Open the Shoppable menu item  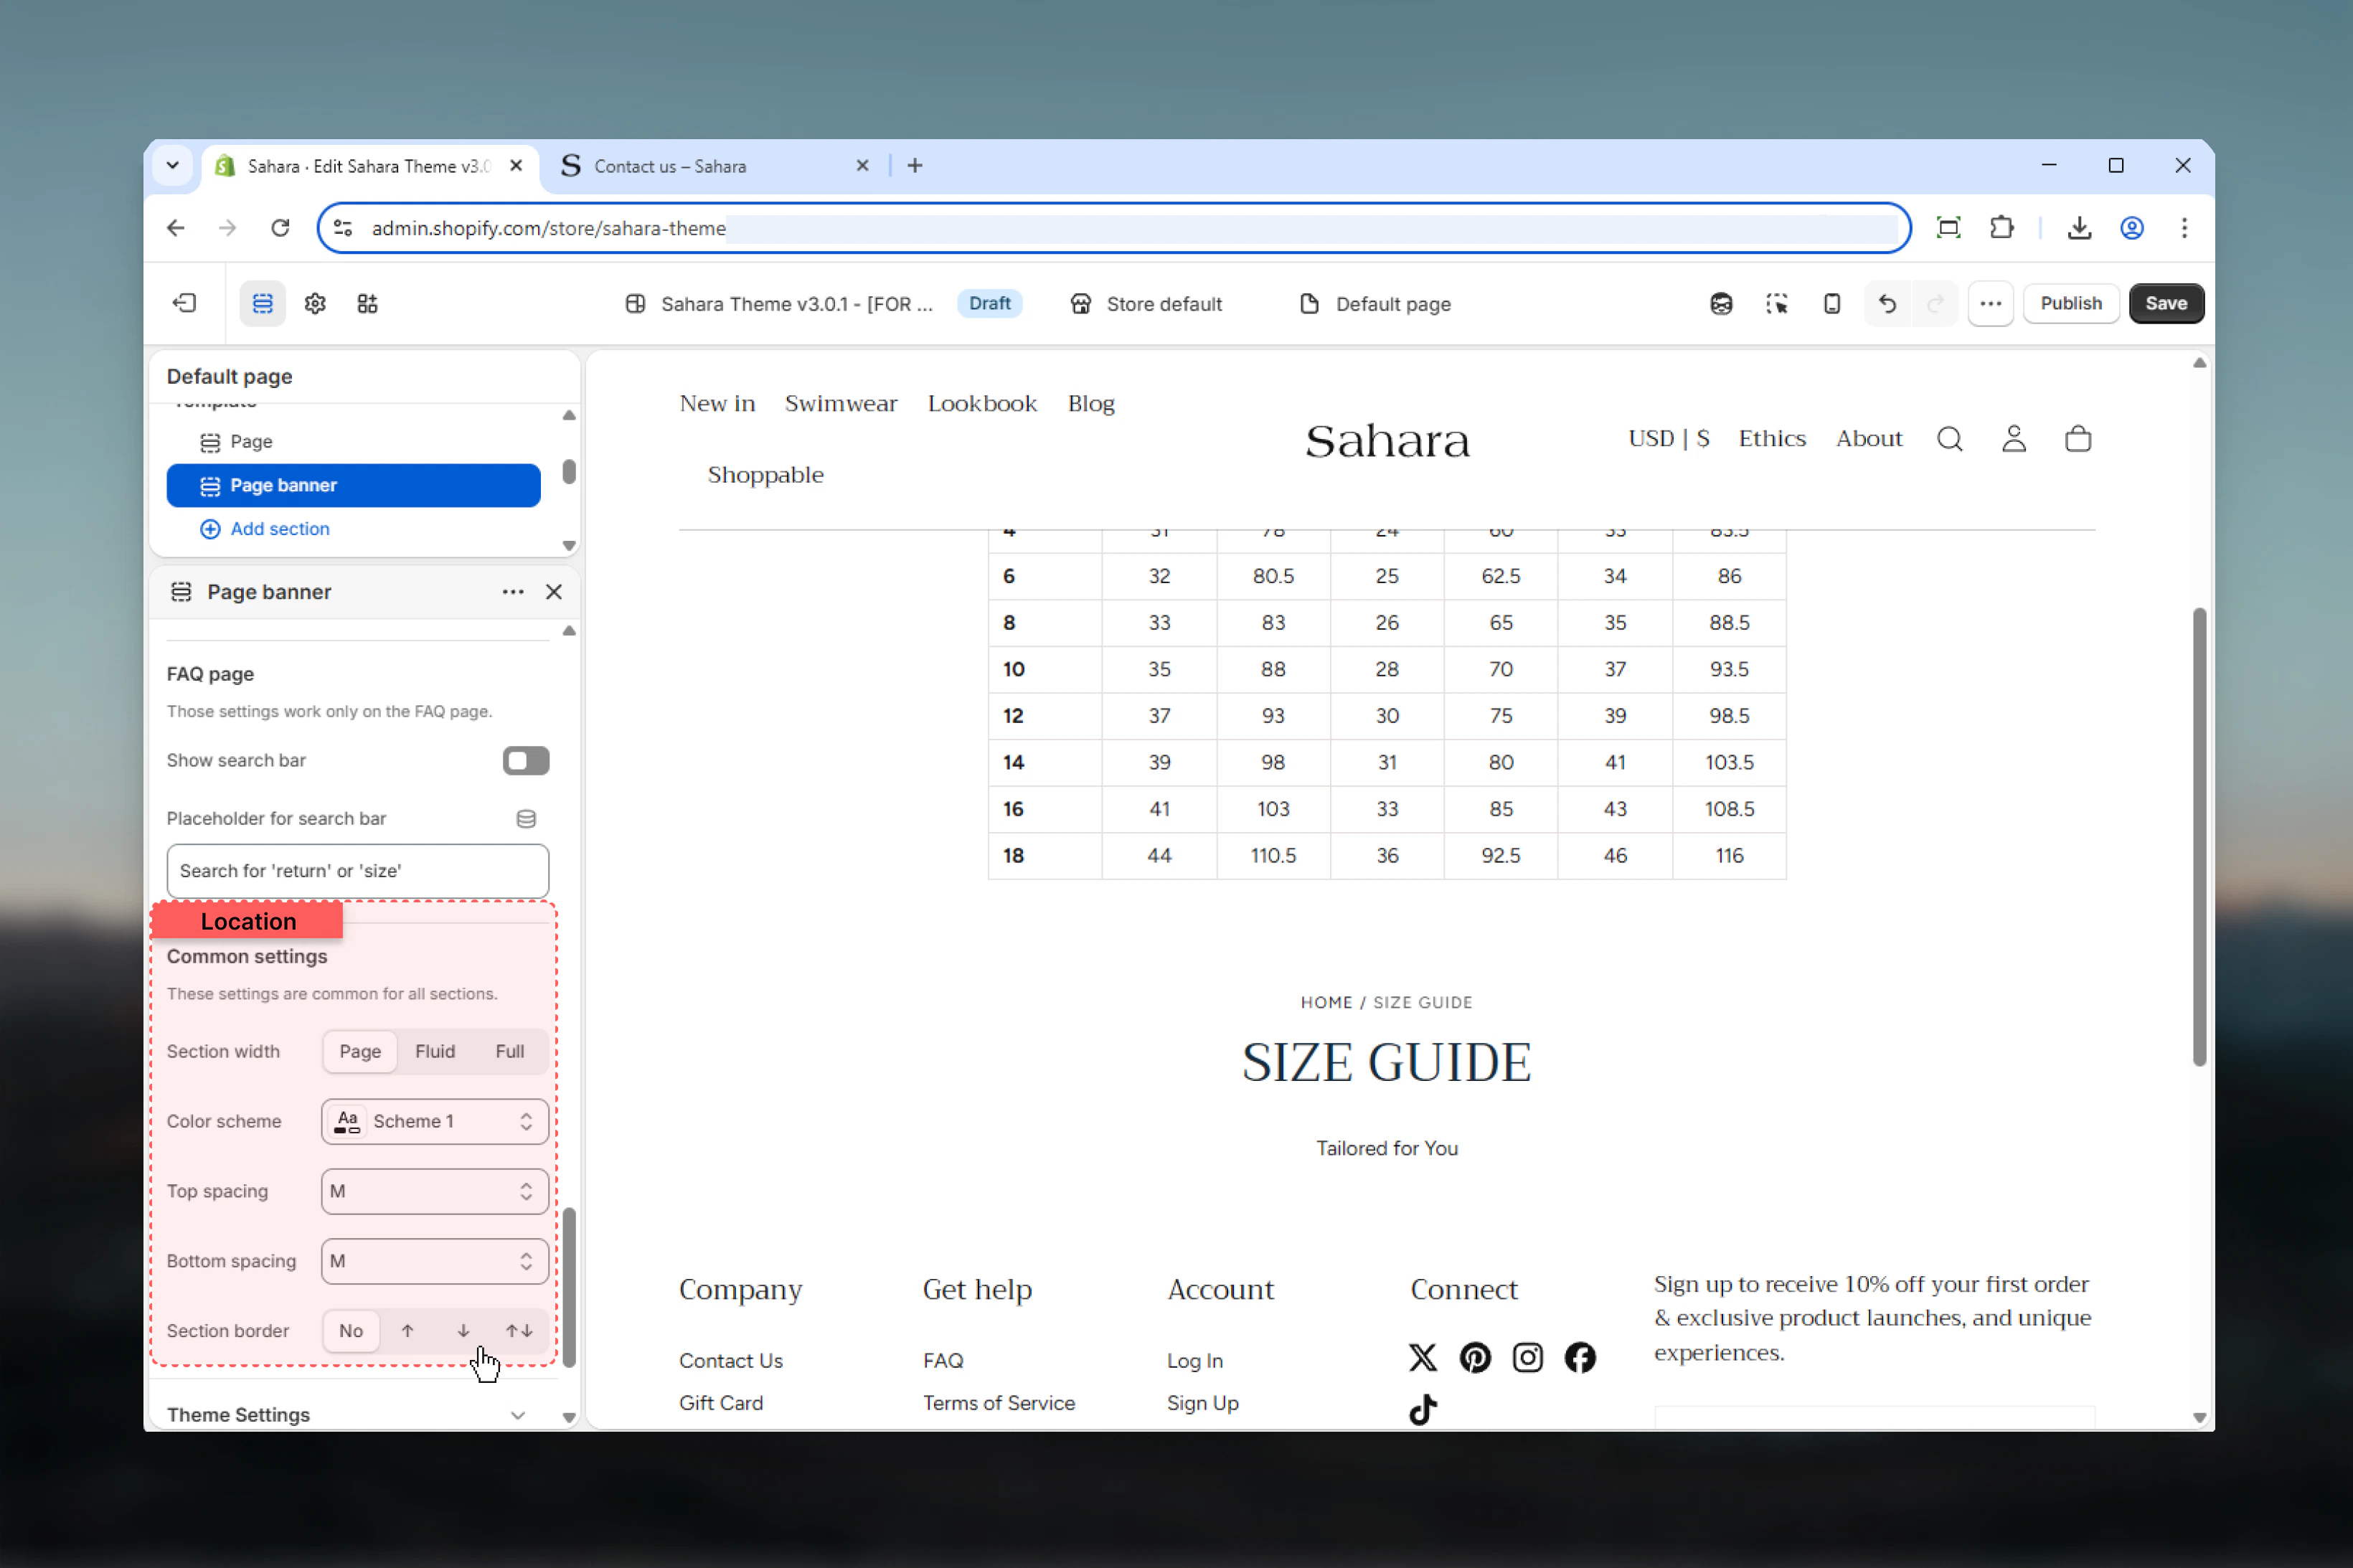coord(766,475)
